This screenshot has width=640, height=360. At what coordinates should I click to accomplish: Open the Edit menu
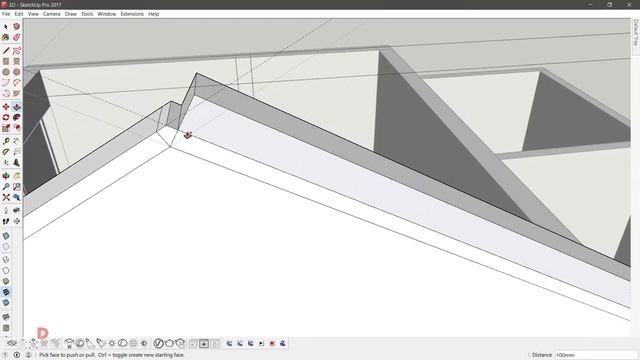pyautogui.click(x=19, y=14)
